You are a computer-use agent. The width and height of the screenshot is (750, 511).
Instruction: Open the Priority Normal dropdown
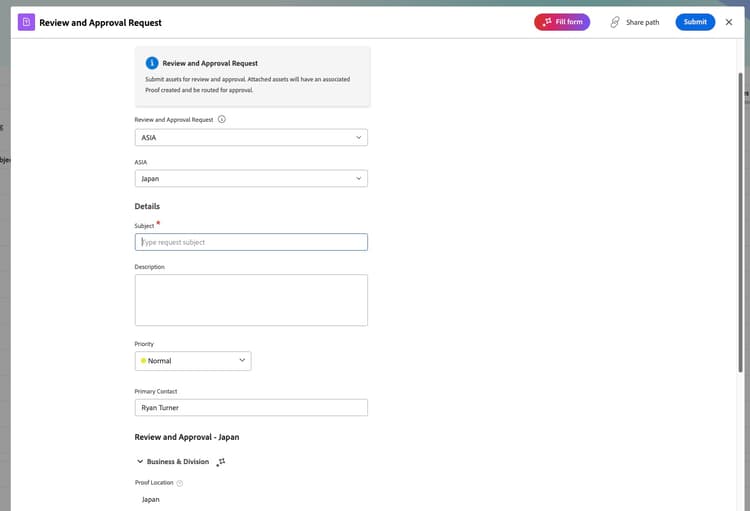[193, 361]
